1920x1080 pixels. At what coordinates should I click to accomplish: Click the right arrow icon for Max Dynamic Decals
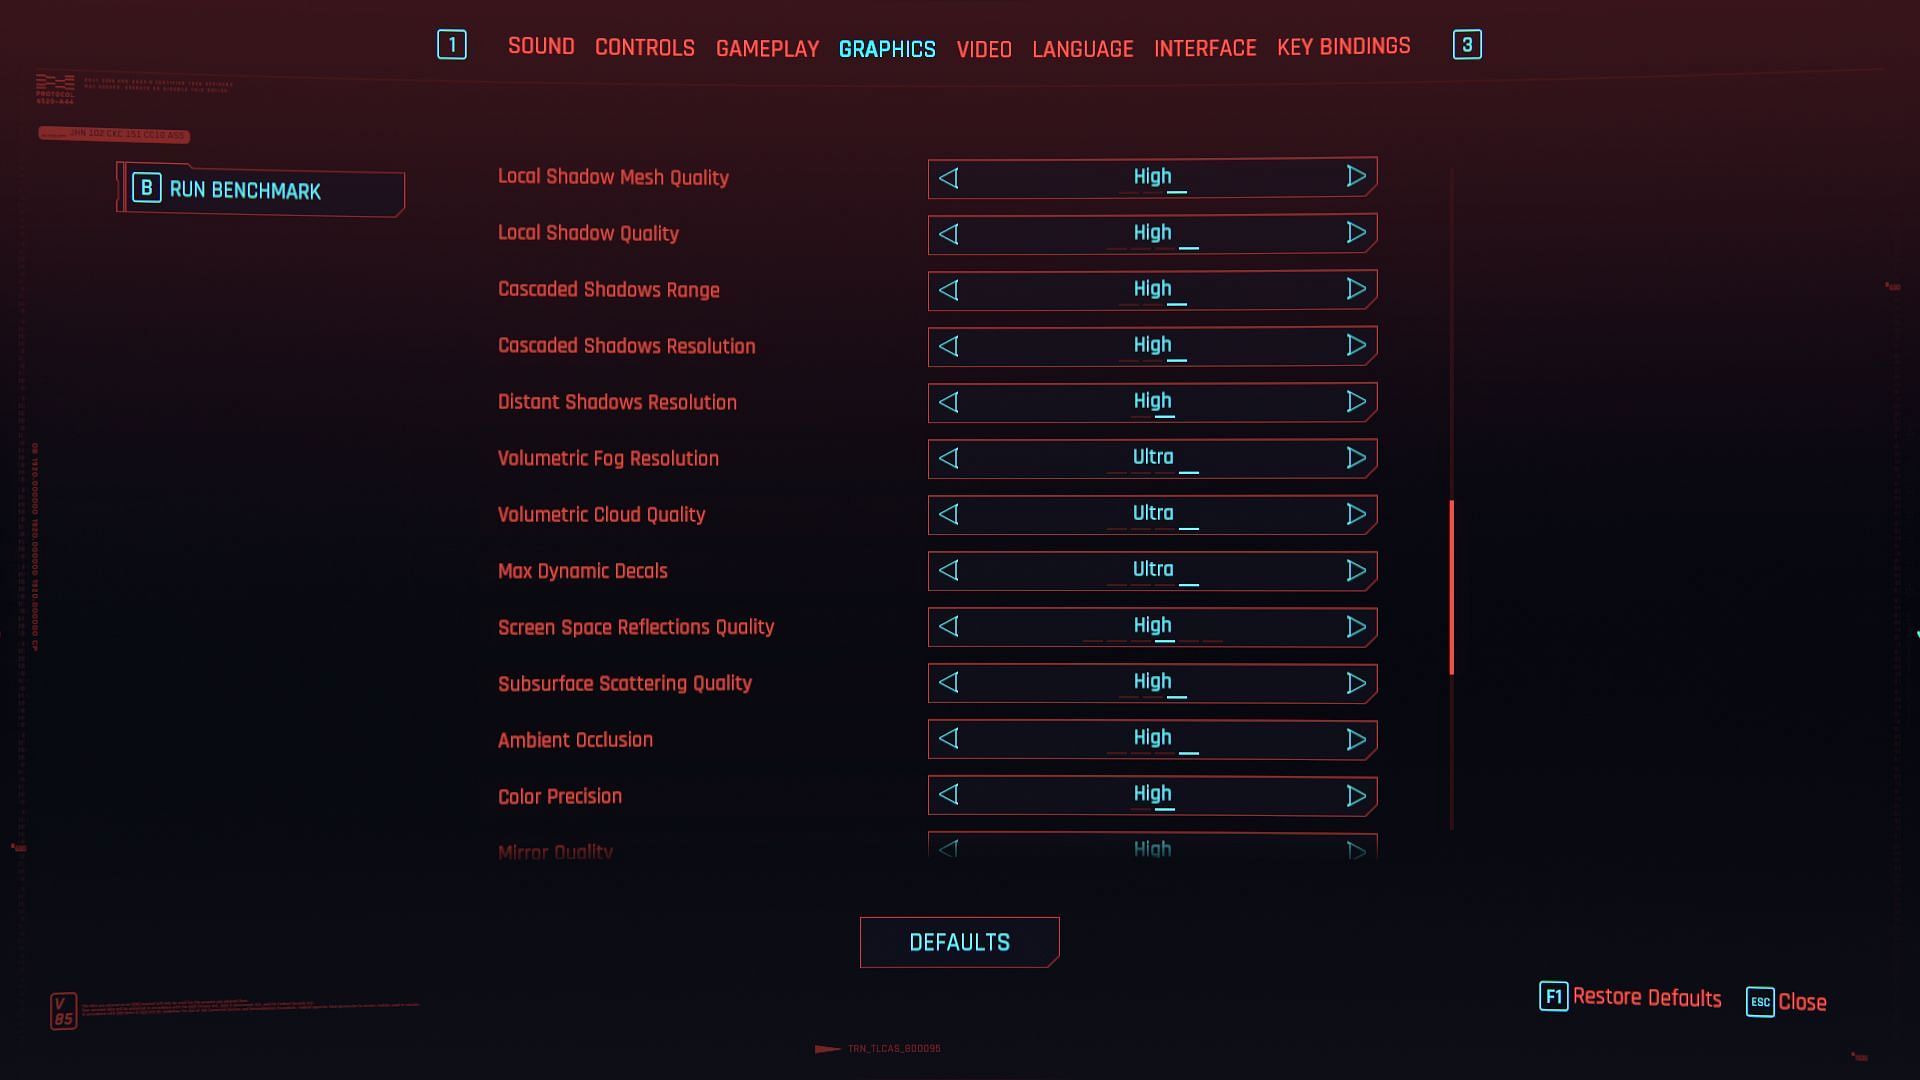pyautogui.click(x=1354, y=570)
